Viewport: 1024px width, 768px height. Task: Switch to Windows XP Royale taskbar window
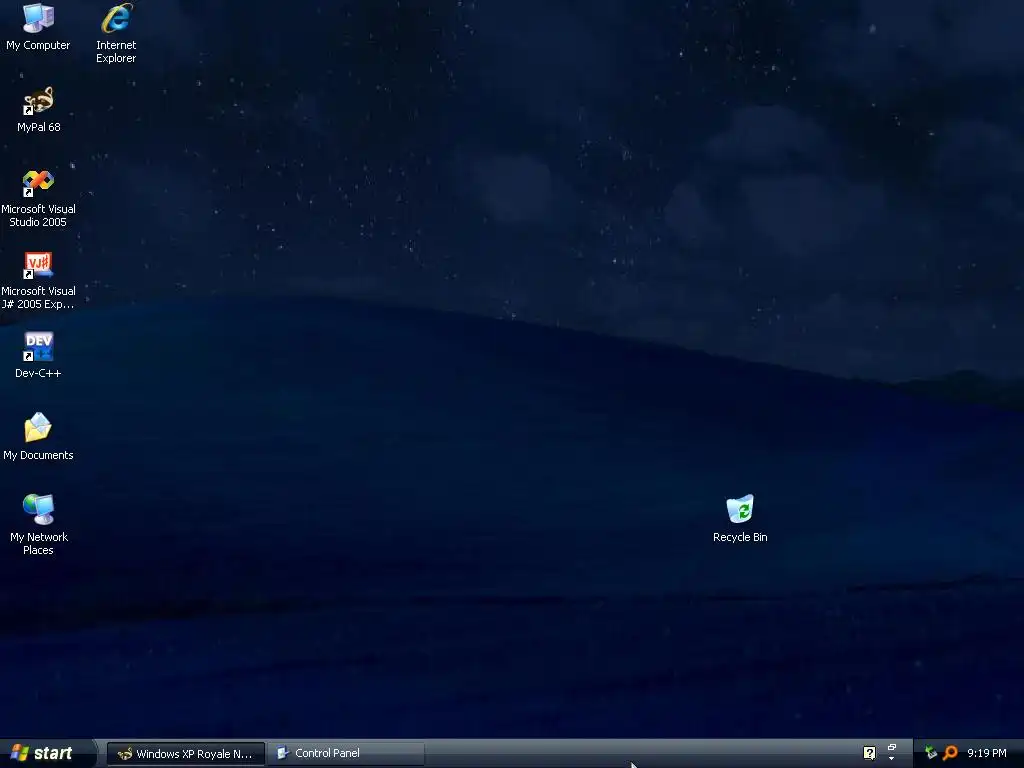185,754
